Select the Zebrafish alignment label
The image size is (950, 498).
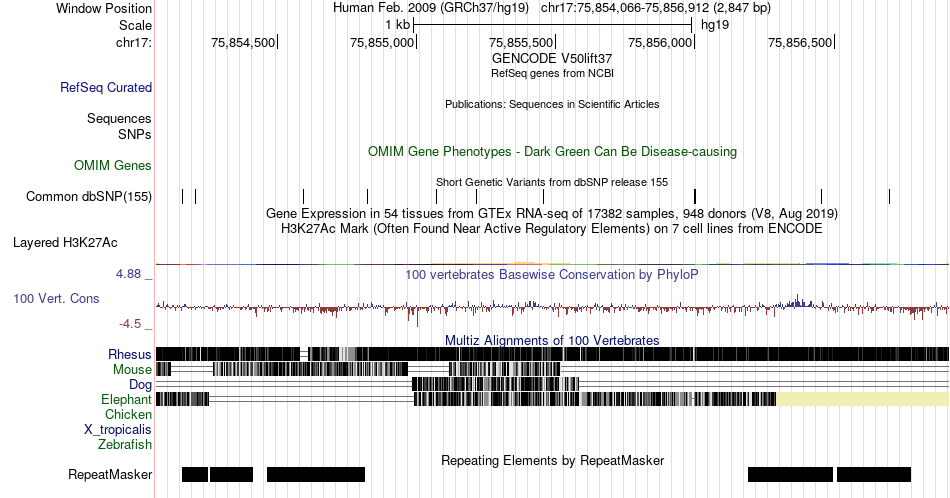pos(125,444)
